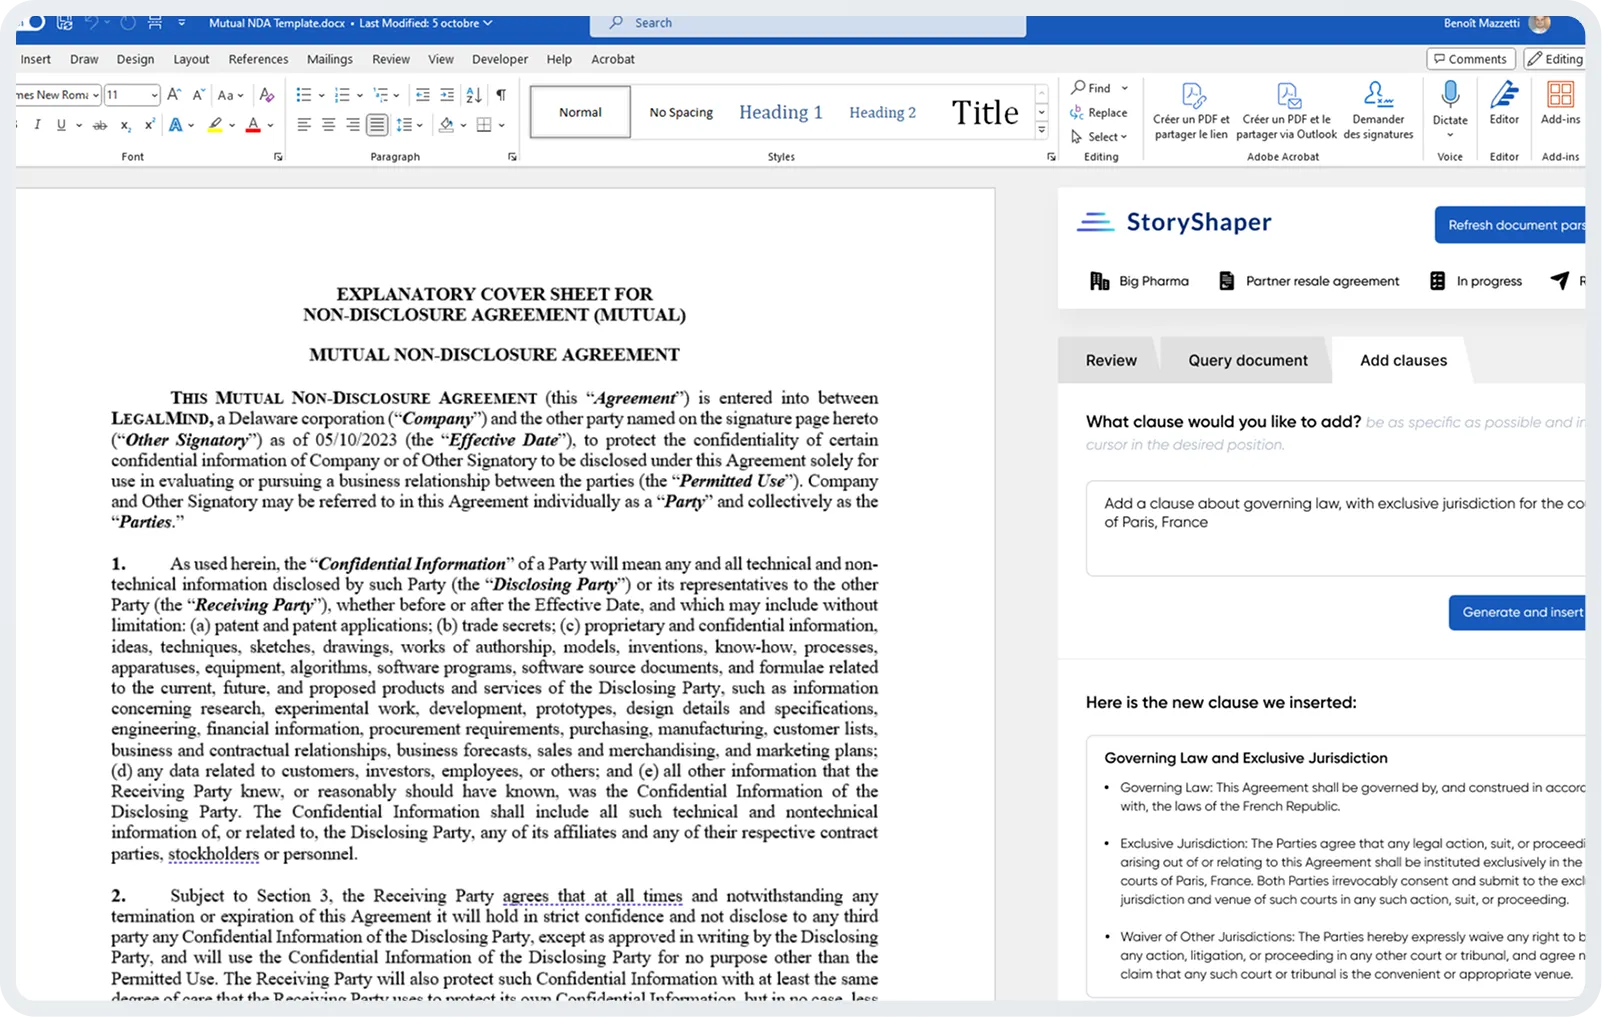Image resolution: width=1602 pixels, height=1017 pixels.
Task: Click the Multilevel List icon
Action: click(381, 95)
